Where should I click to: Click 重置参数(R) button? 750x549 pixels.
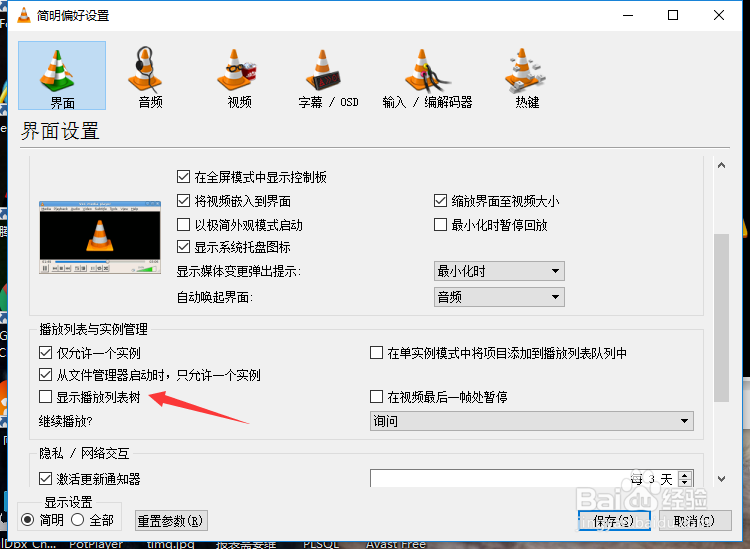tap(171, 520)
